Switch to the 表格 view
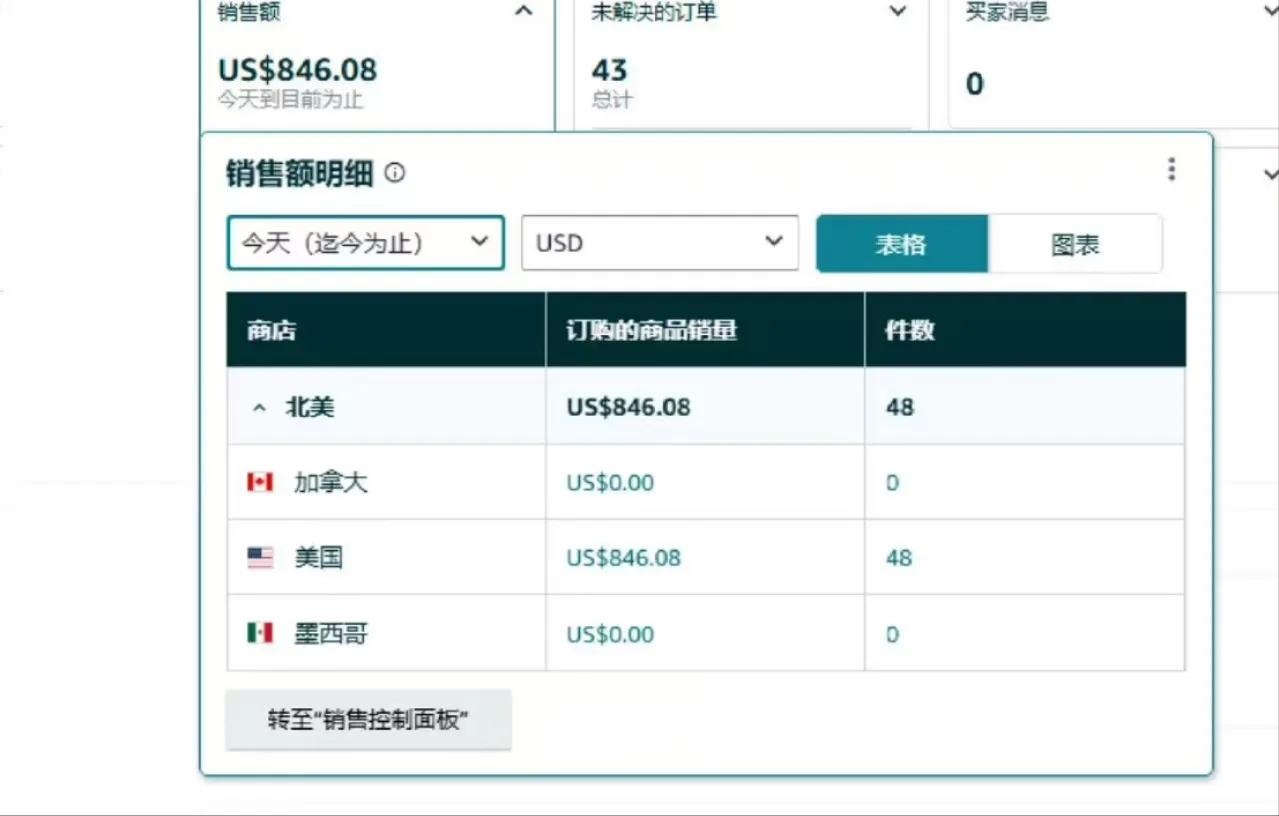Viewport: 1279px width, 816px height. tap(902, 244)
